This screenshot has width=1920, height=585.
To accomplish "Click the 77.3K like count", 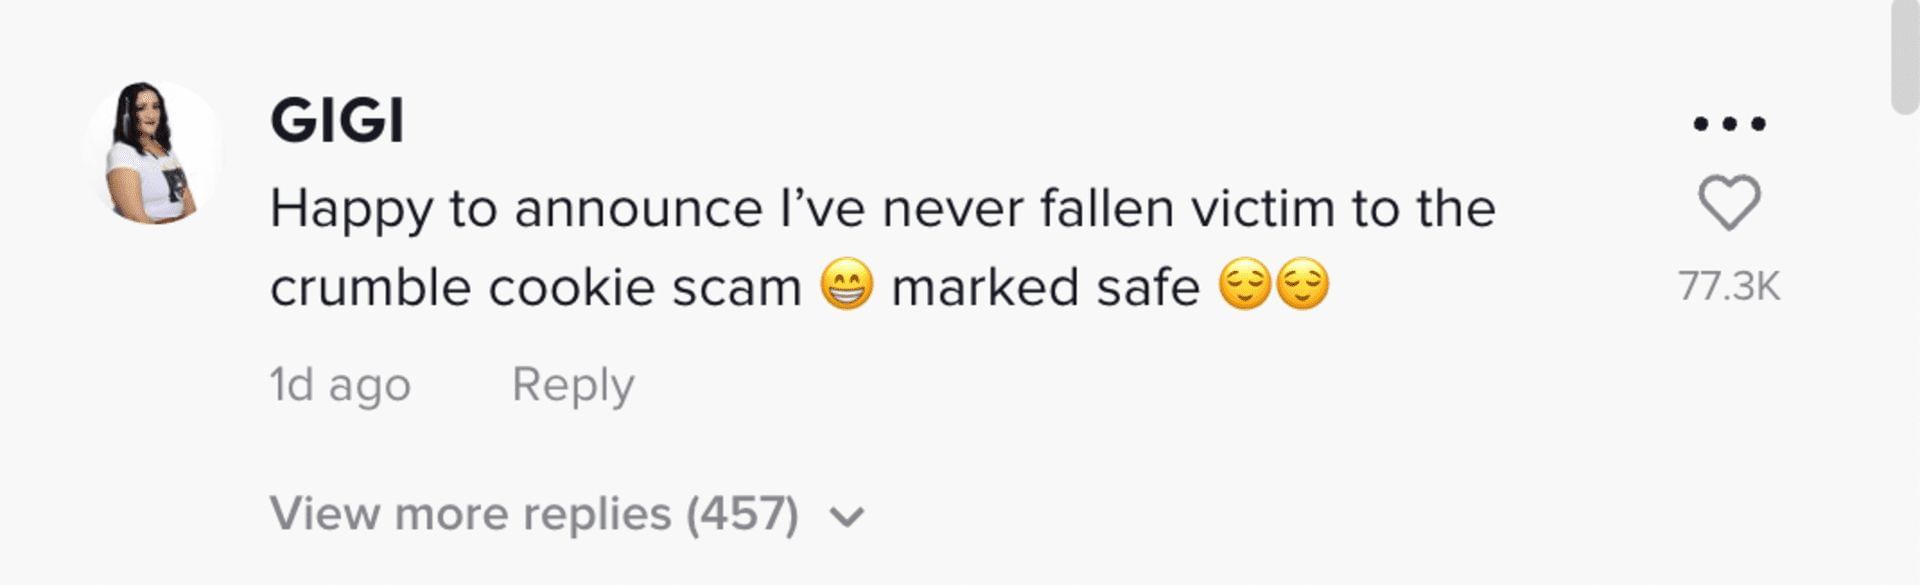I will pyautogui.click(x=1729, y=286).
